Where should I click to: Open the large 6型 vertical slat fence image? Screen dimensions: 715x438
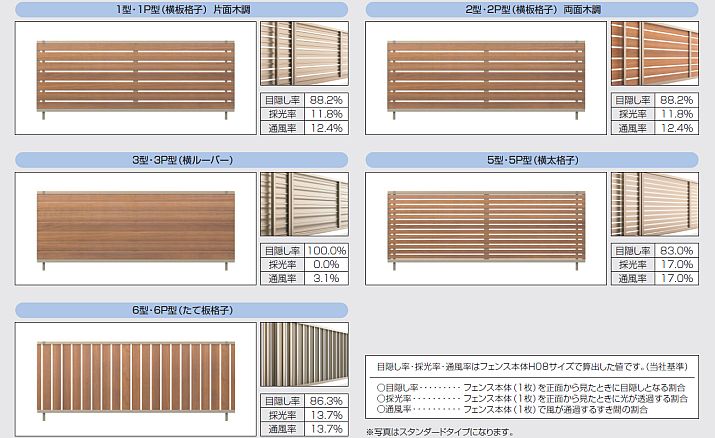135,376
